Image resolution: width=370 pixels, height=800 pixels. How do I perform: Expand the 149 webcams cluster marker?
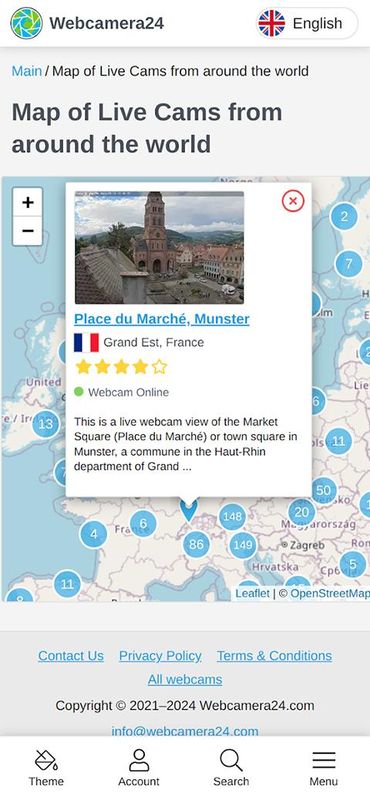(x=242, y=545)
